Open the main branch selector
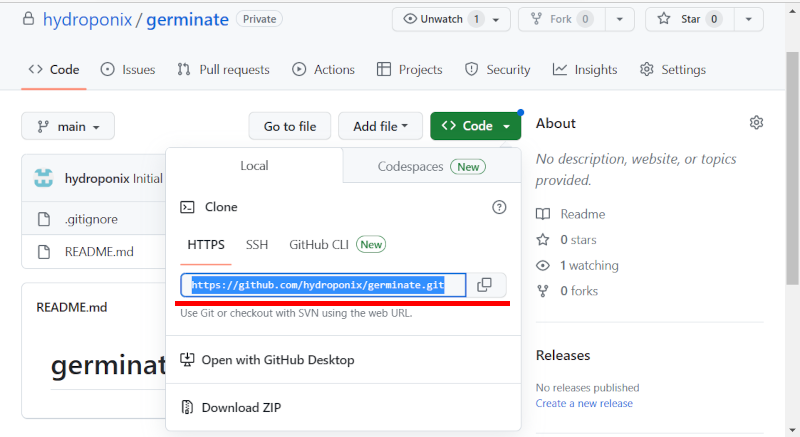The height and width of the screenshot is (437, 800). pyautogui.click(x=68, y=126)
